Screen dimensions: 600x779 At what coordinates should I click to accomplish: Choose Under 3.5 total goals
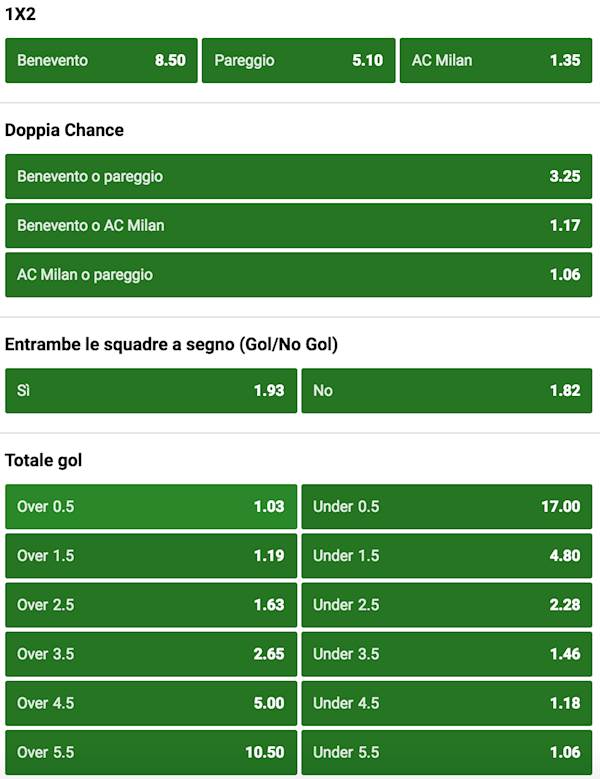(x=447, y=654)
